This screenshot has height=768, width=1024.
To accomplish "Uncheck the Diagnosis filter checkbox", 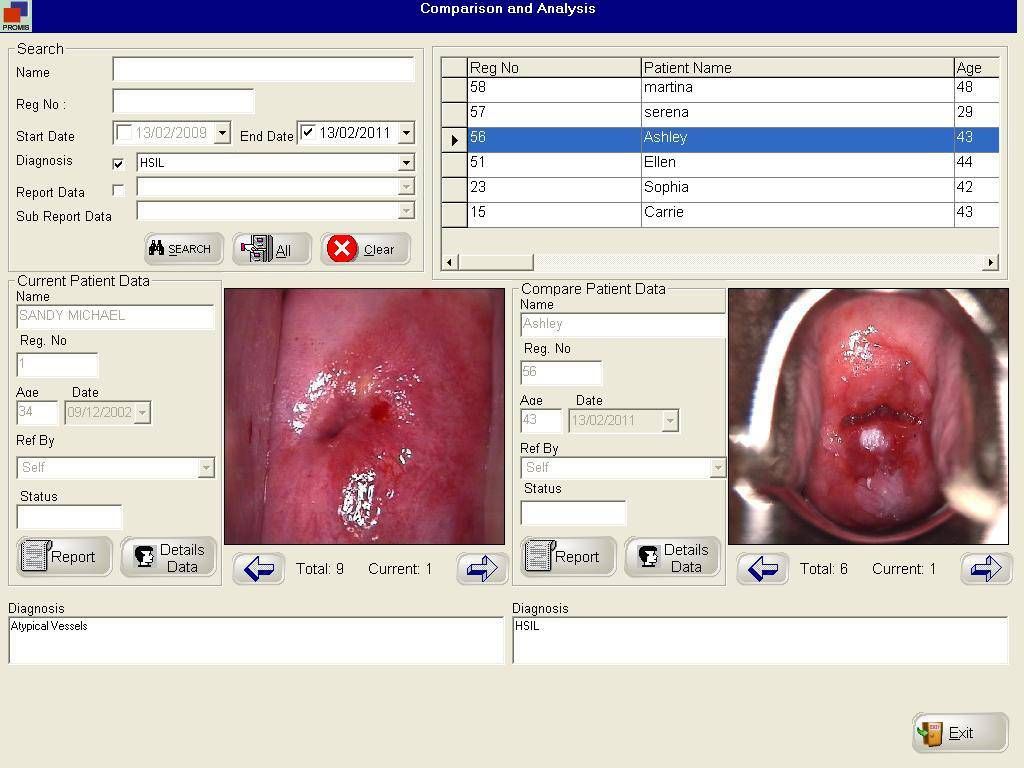I will click(119, 163).
